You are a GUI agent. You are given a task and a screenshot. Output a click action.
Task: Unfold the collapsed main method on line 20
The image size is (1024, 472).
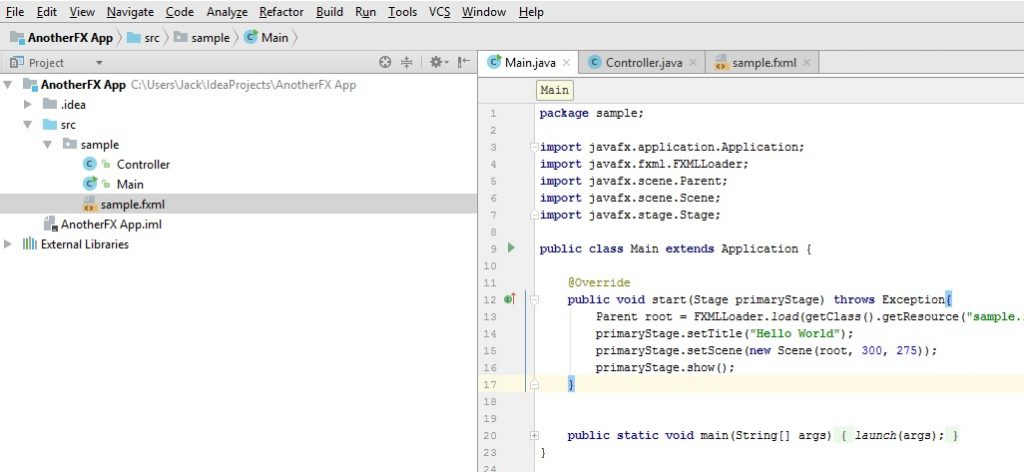(x=534, y=435)
